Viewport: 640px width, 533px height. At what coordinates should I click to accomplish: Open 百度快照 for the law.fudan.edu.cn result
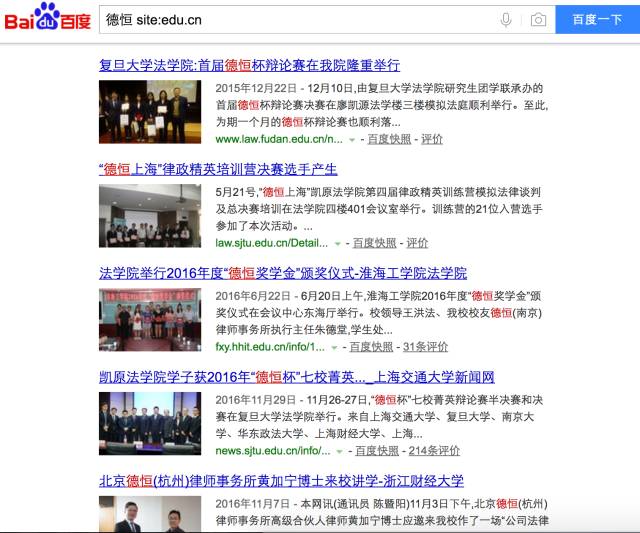pyautogui.click(x=390, y=139)
